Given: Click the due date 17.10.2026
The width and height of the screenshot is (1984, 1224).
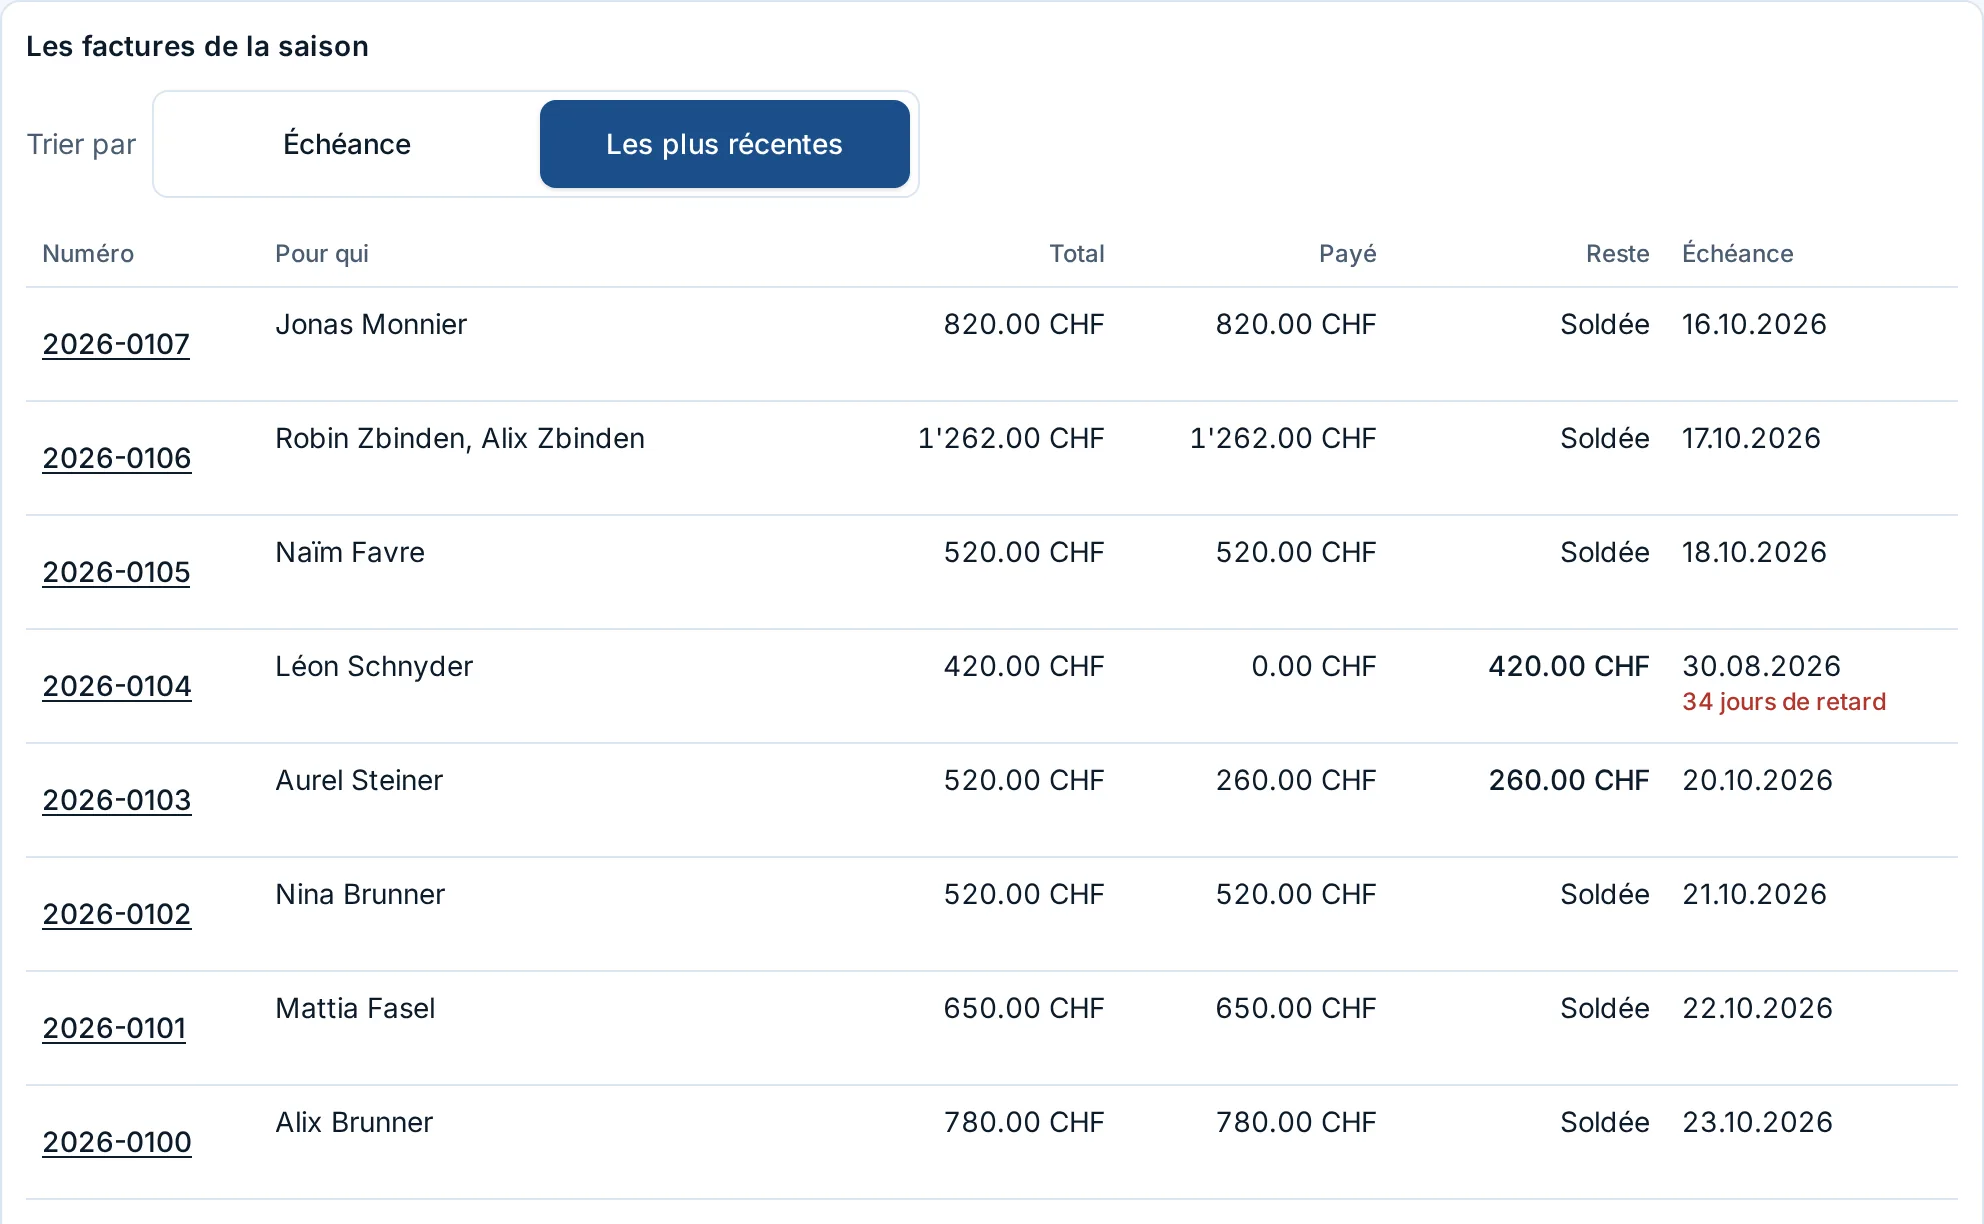Looking at the screenshot, I should [x=1751, y=438].
